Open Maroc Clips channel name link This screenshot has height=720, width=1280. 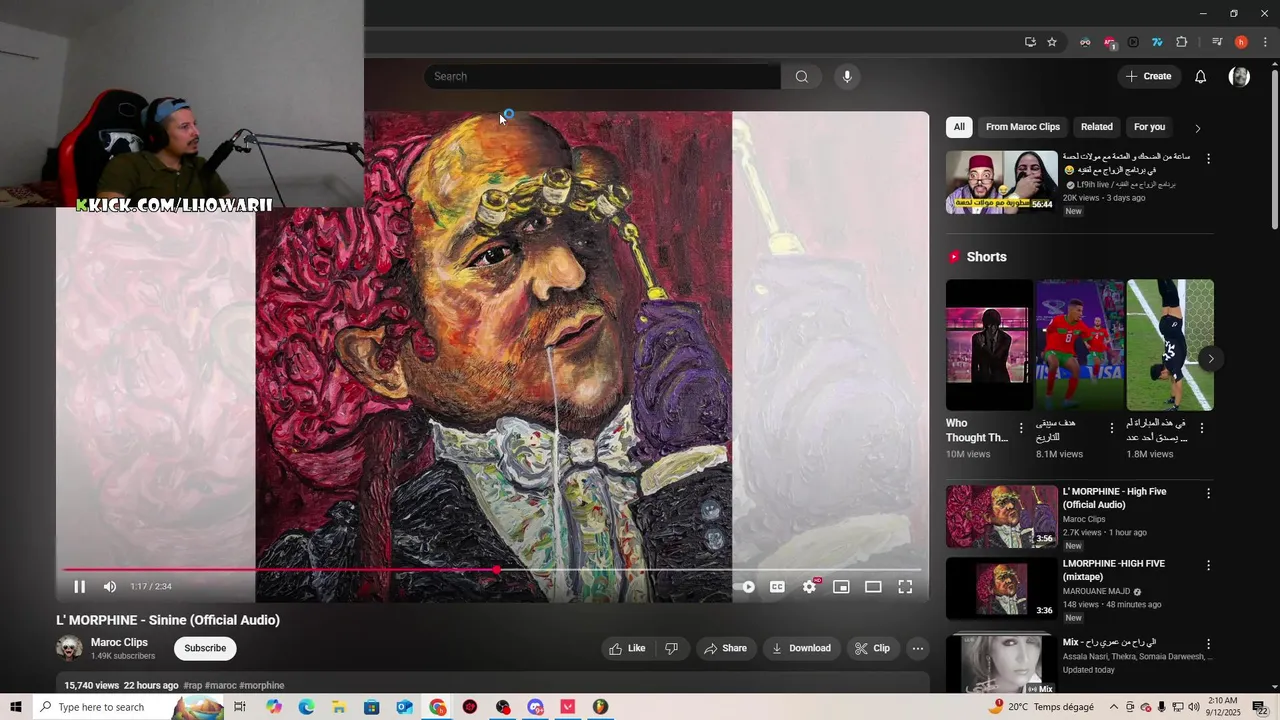click(x=119, y=642)
